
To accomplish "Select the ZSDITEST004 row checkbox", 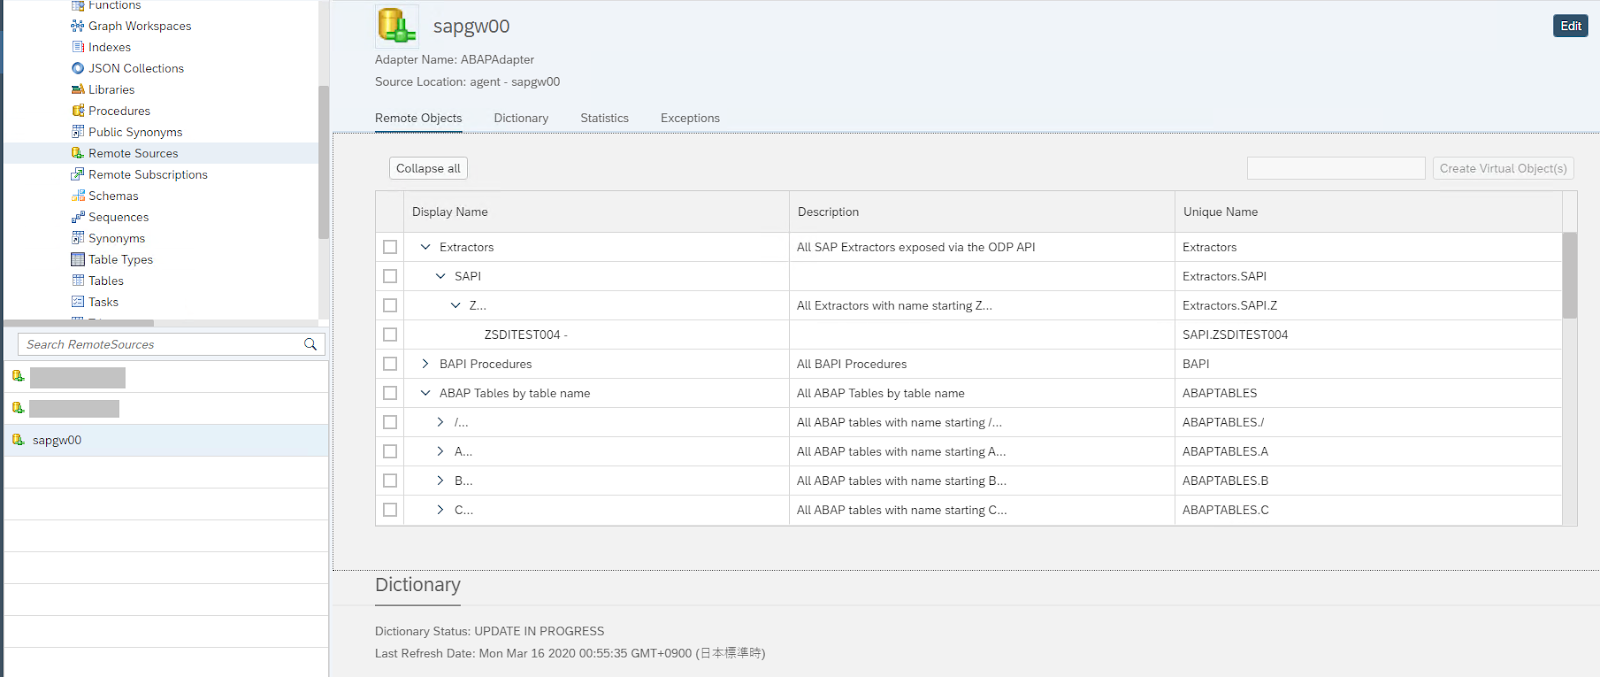I will (x=390, y=334).
